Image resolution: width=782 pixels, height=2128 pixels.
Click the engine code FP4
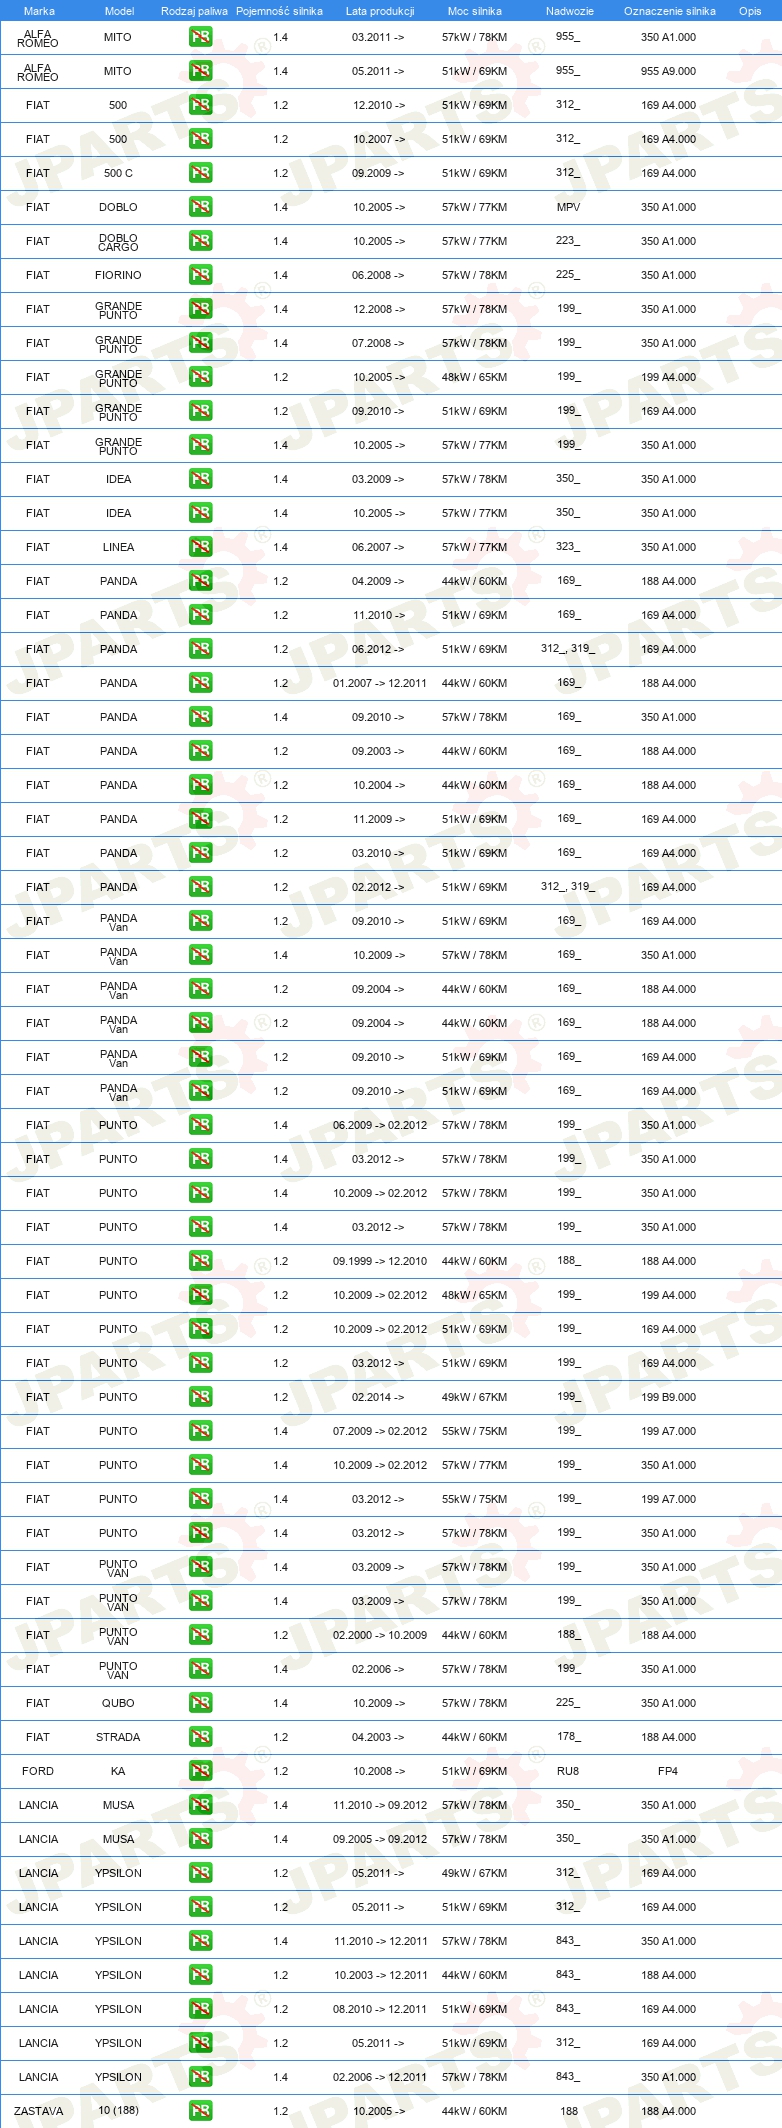[x=668, y=1771]
